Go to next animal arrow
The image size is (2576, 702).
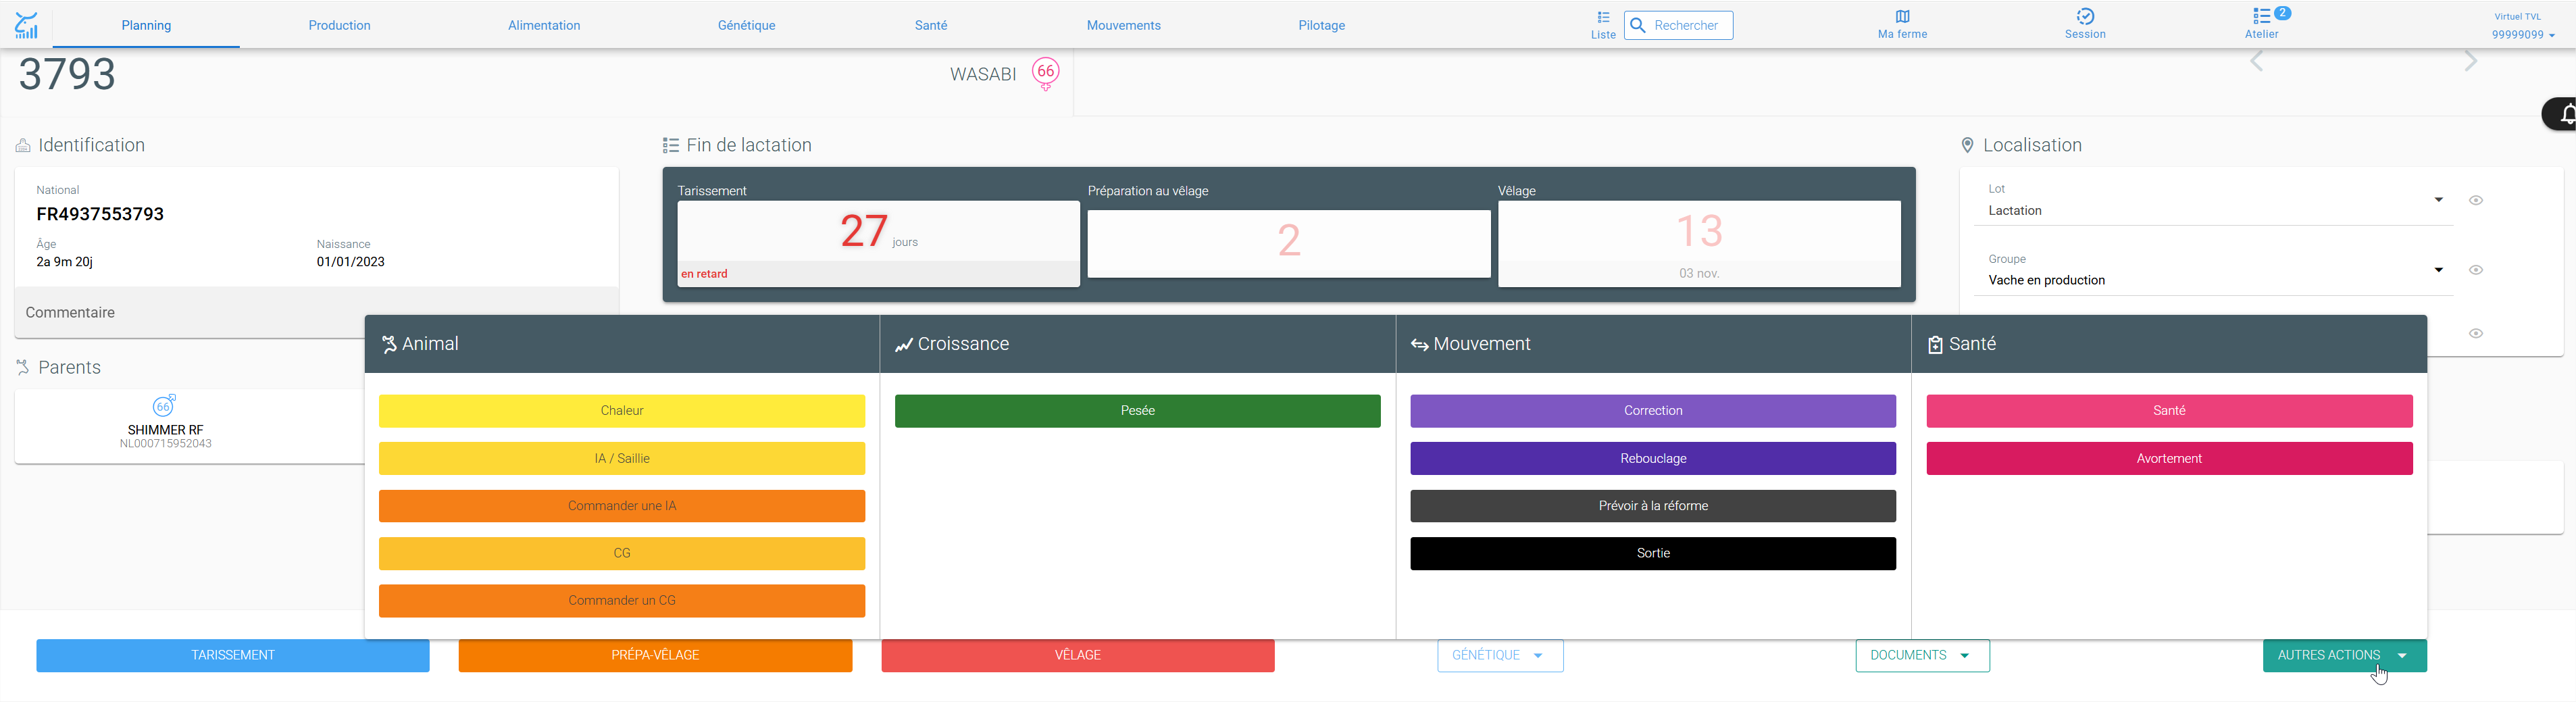(x=2471, y=62)
